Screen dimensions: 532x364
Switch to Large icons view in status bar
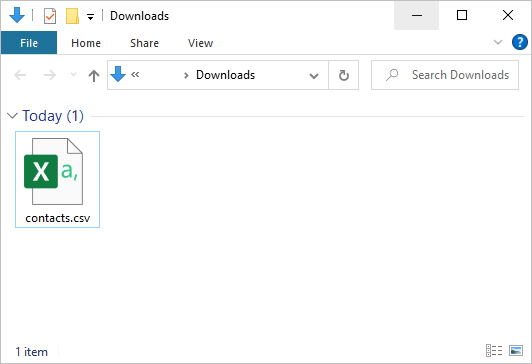516,350
